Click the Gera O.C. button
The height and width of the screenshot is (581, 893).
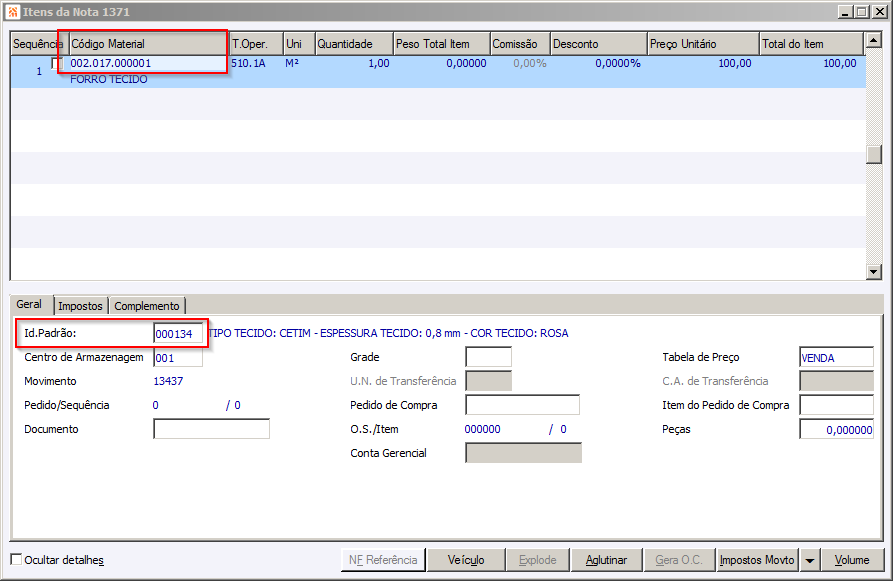click(679, 560)
